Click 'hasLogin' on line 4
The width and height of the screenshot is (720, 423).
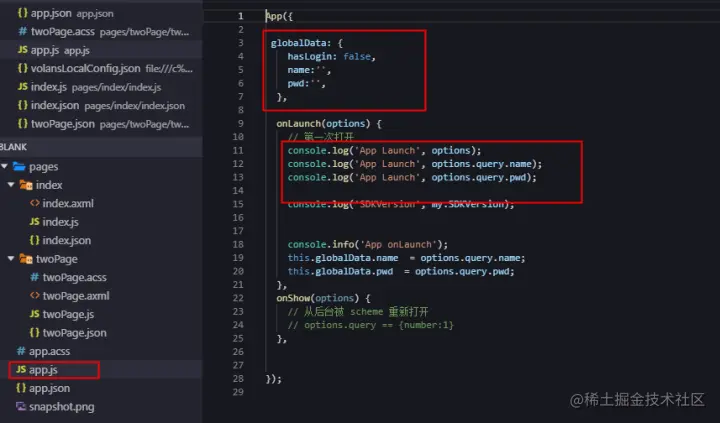click(309, 56)
